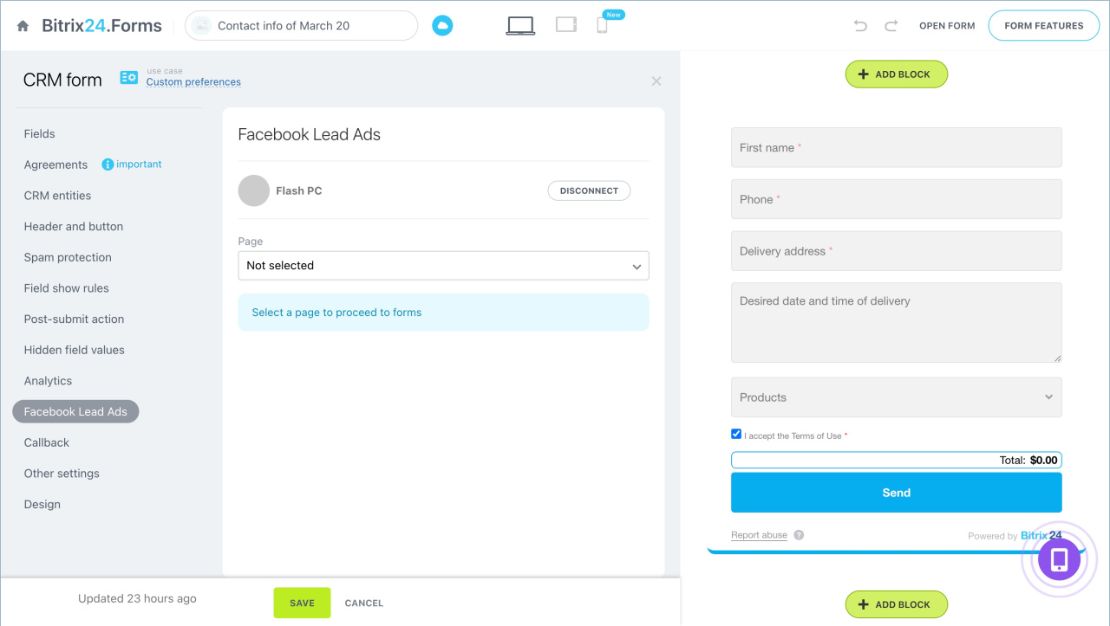Click the blue cloud sync icon
The width and height of the screenshot is (1110, 626).
(442, 25)
